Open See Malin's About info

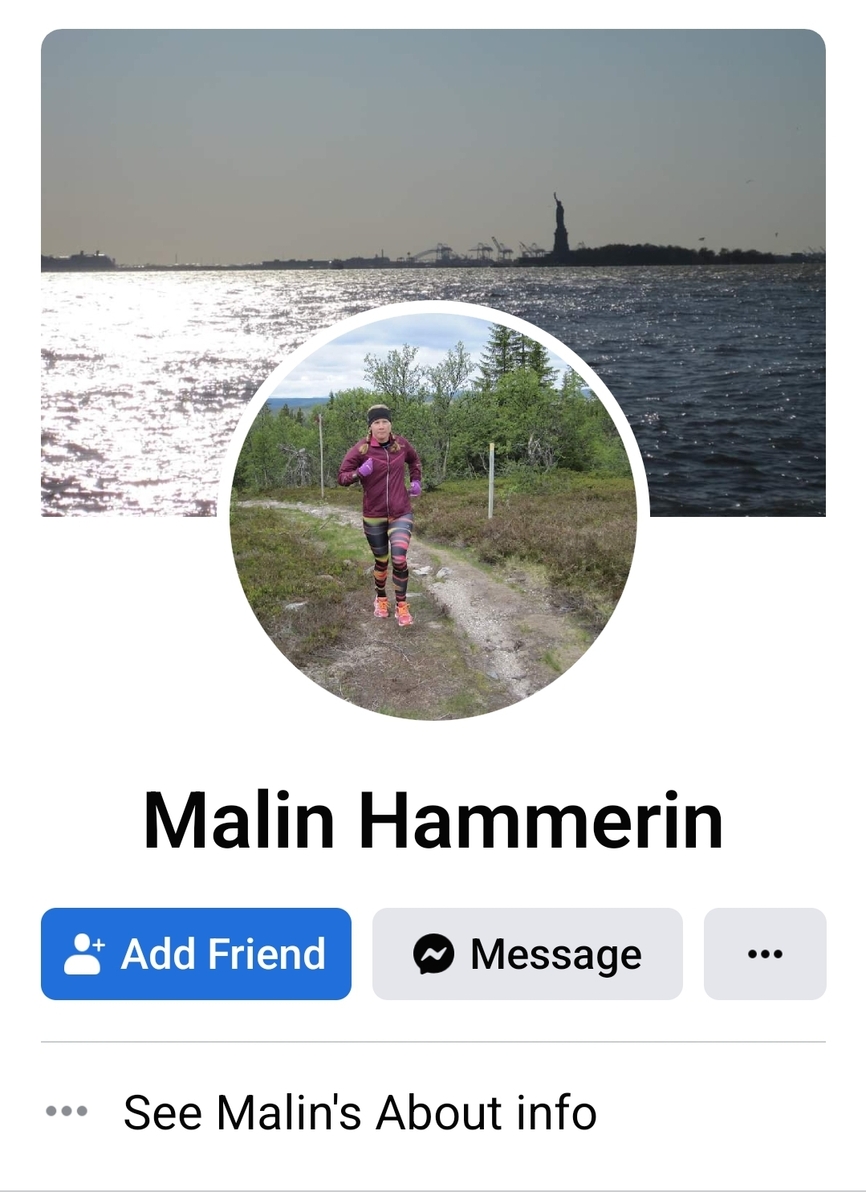point(360,1112)
